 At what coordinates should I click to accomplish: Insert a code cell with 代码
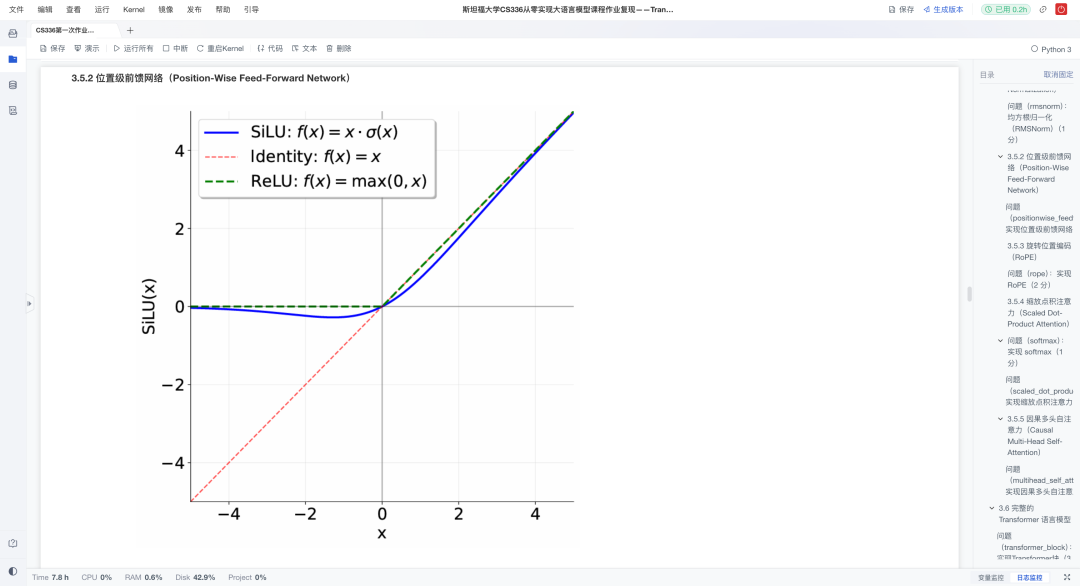coord(270,48)
